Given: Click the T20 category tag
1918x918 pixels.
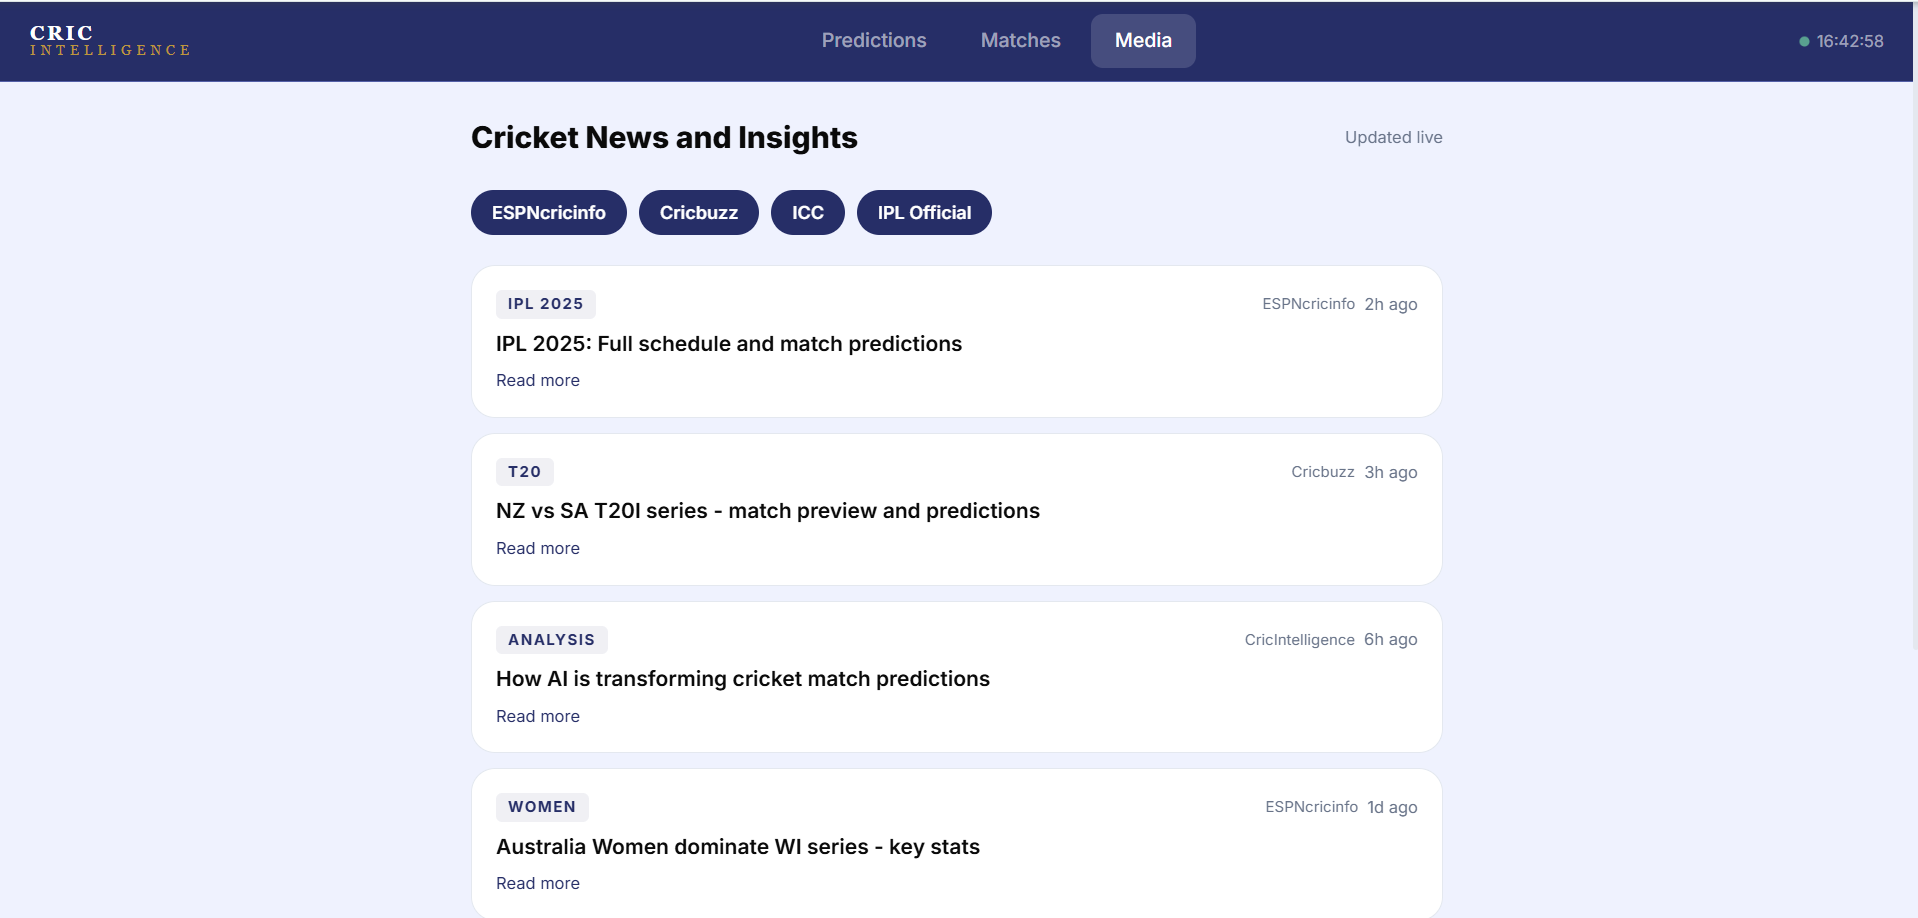Looking at the screenshot, I should (x=524, y=471).
